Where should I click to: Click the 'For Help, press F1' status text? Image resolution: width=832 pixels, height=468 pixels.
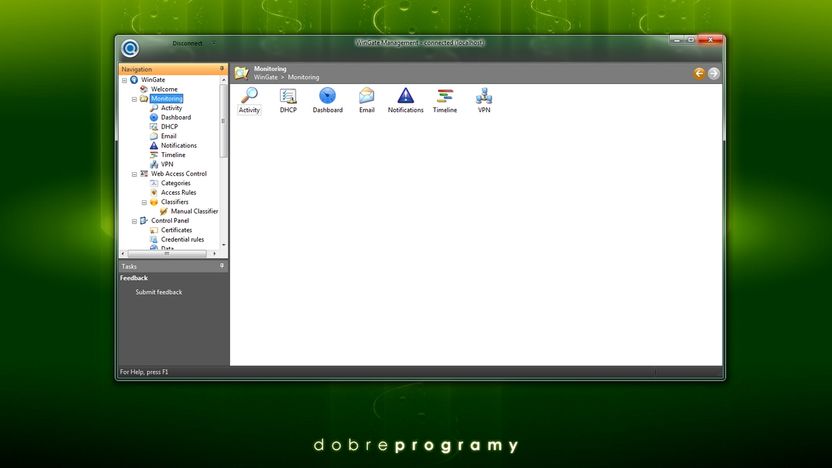tap(144, 372)
